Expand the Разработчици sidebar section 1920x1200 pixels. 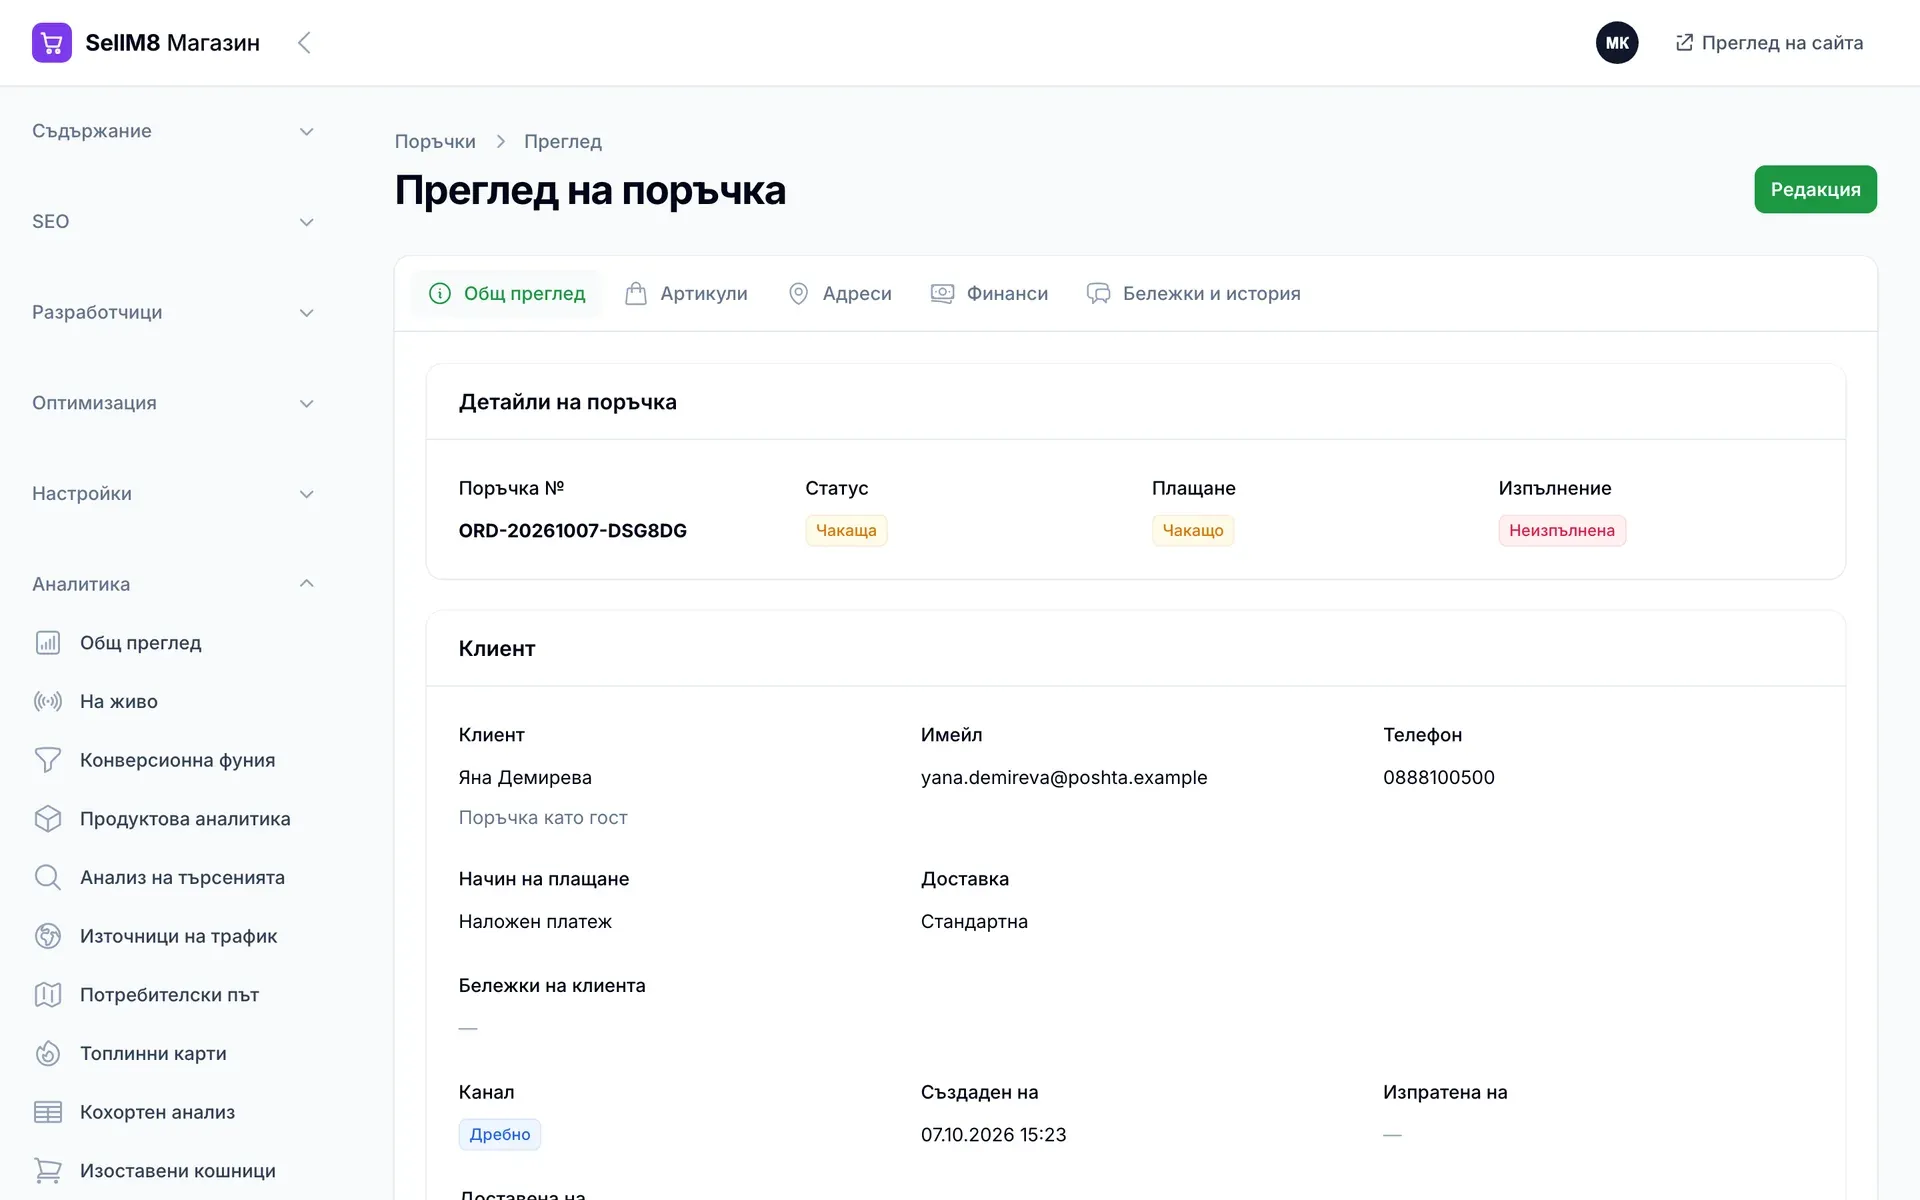(173, 312)
